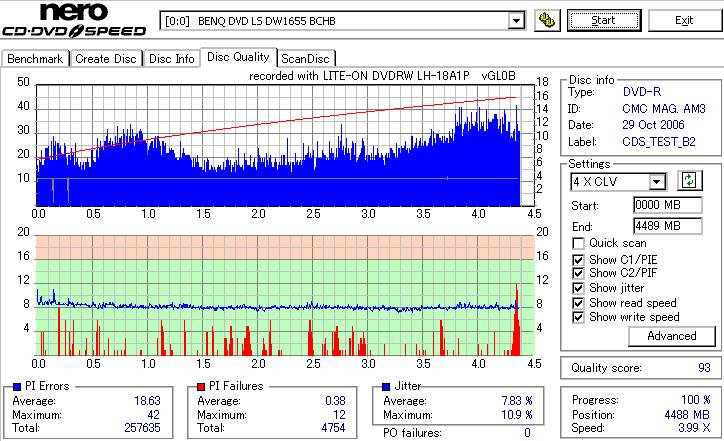Click the PO failures value 0

(x=527, y=433)
